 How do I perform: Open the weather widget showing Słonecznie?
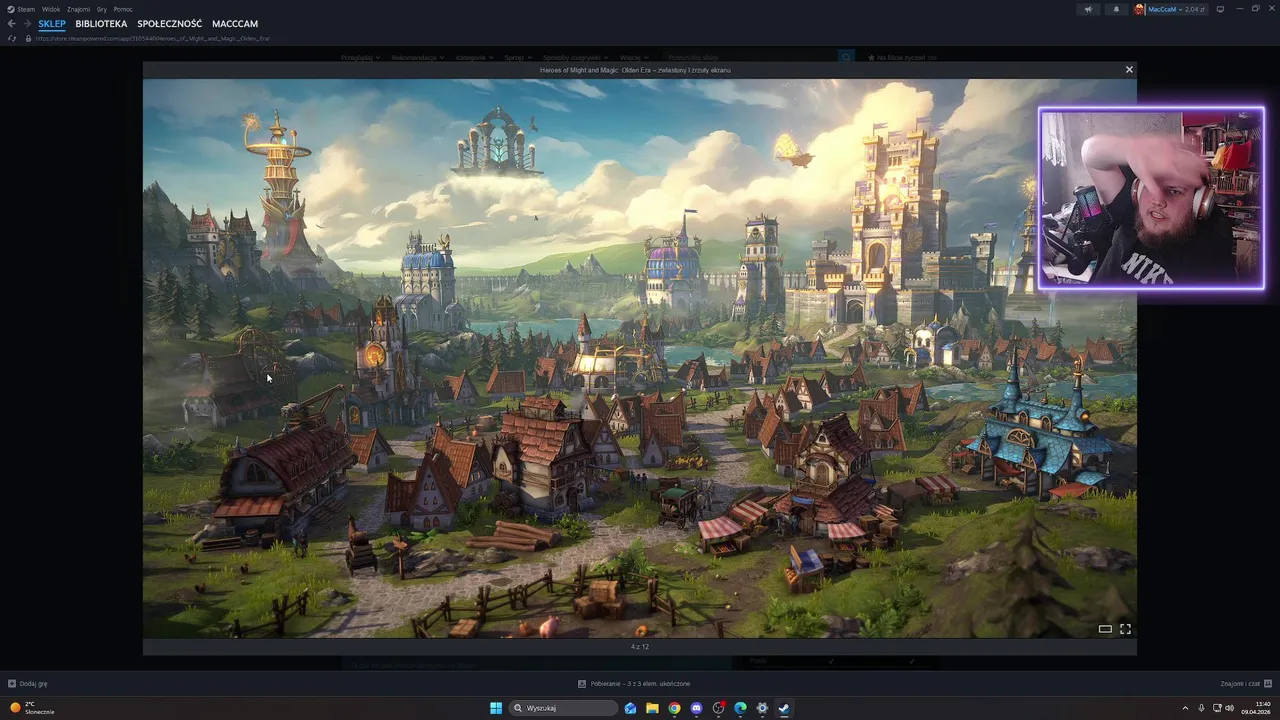click(x=31, y=708)
